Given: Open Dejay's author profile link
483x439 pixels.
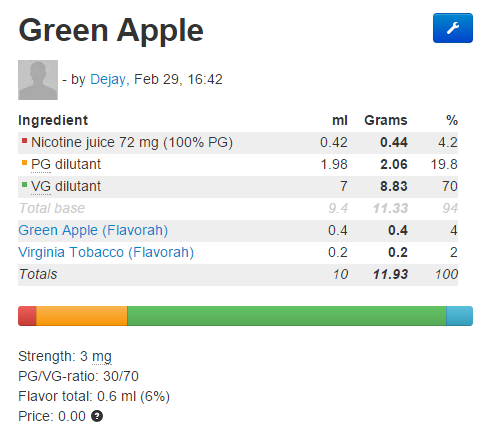Looking at the screenshot, I should tap(108, 79).
